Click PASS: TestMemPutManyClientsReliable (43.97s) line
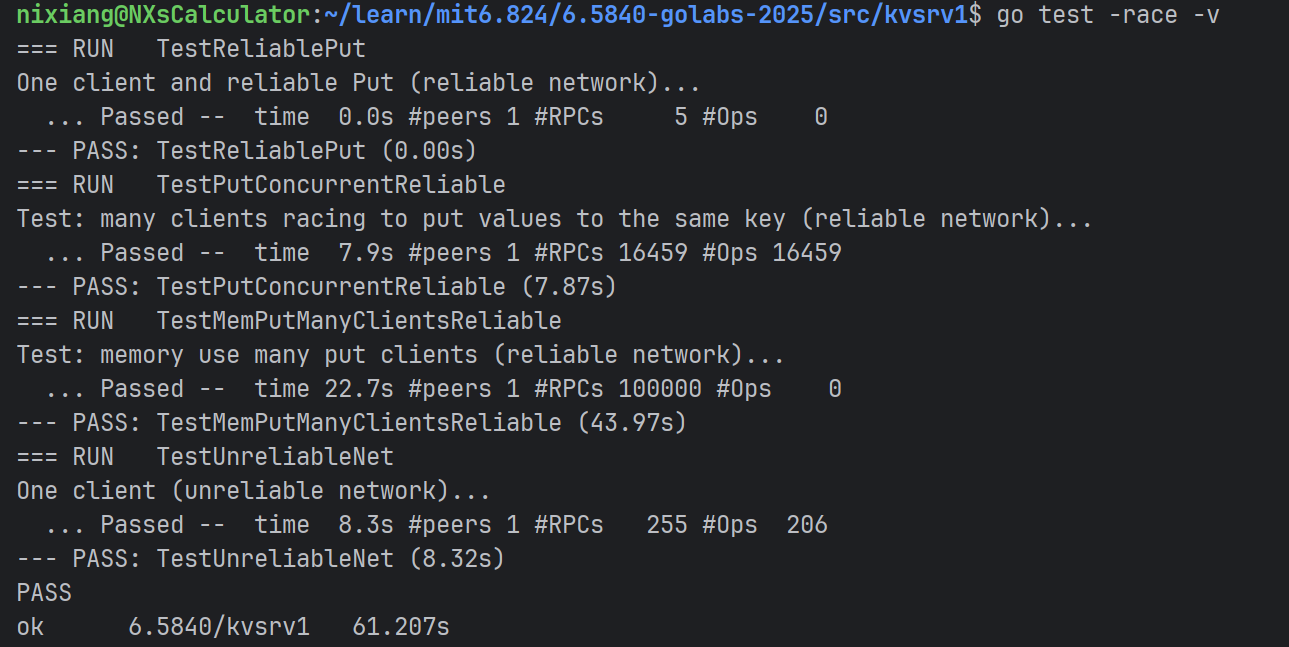 tap(352, 423)
